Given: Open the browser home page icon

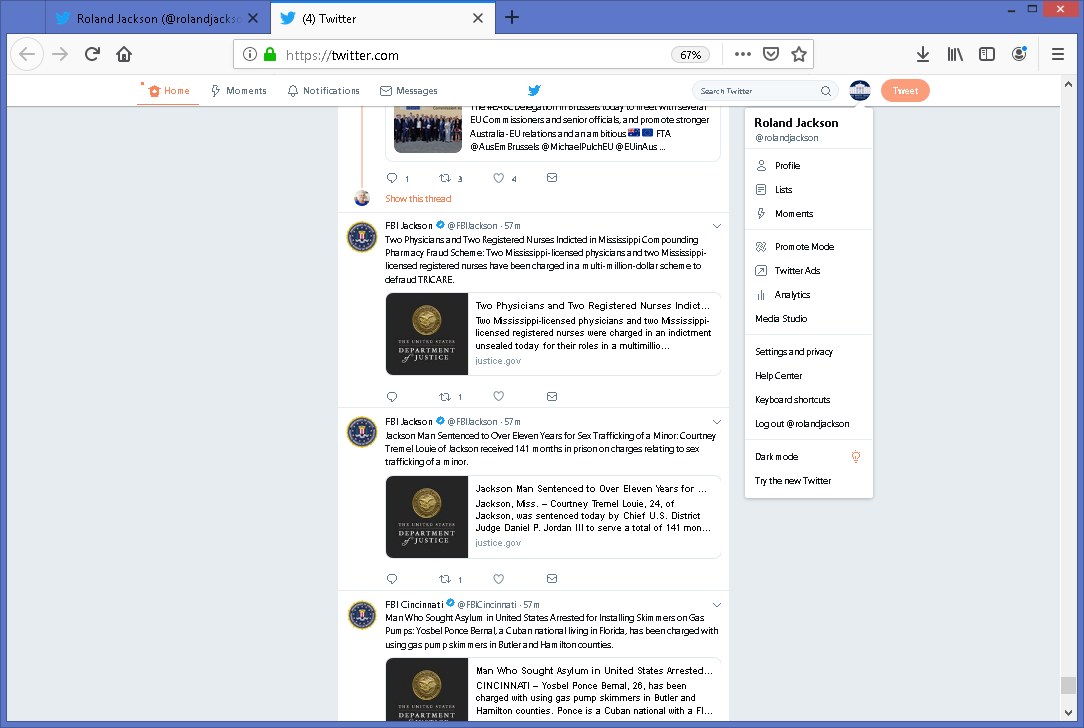Looking at the screenshot, I should (x=124, y=55).
